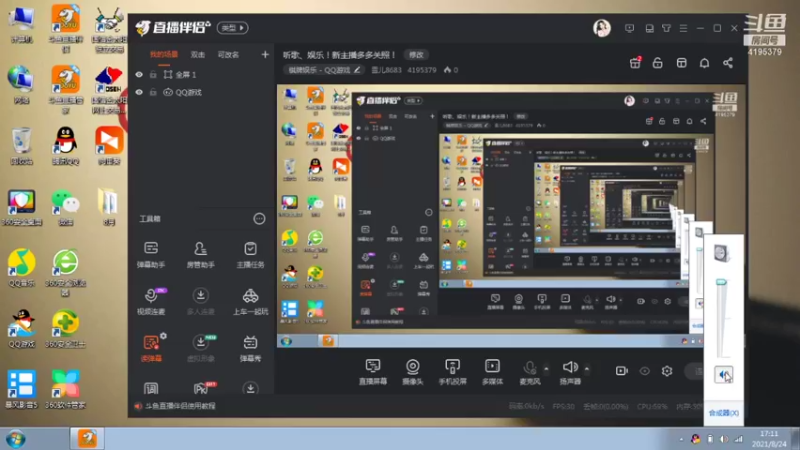Viewport: 800px width, 450px height.
Task: Add 手机投屏 phone cast source
Action: [x=453, y=371]
